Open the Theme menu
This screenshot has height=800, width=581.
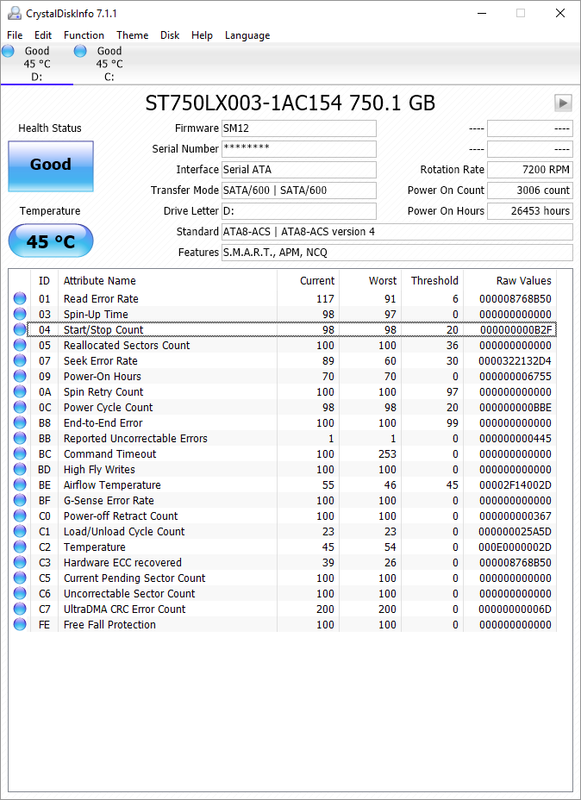click(132, 35)
